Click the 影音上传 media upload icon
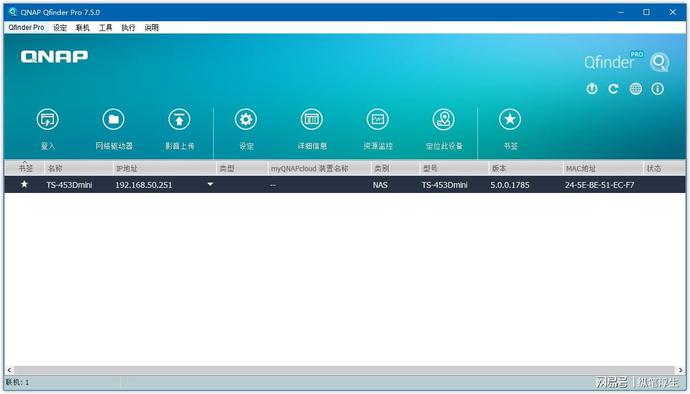Viewport: 690px width, 394px height. 180,119
